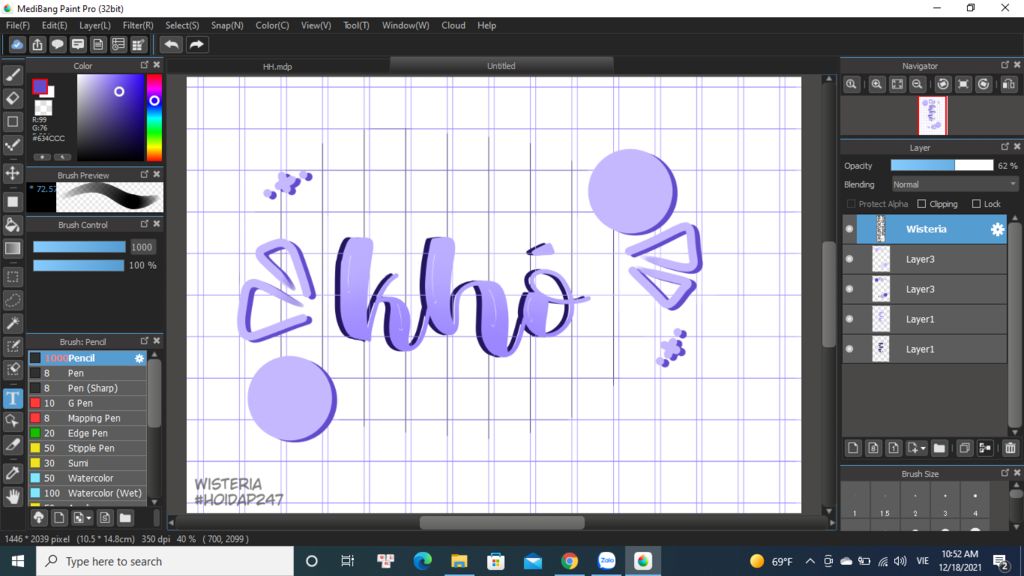Viewport: 1024px width, 576px height.
Task: Zoom in via Navigator icon
Action: (x=876, y=84)
